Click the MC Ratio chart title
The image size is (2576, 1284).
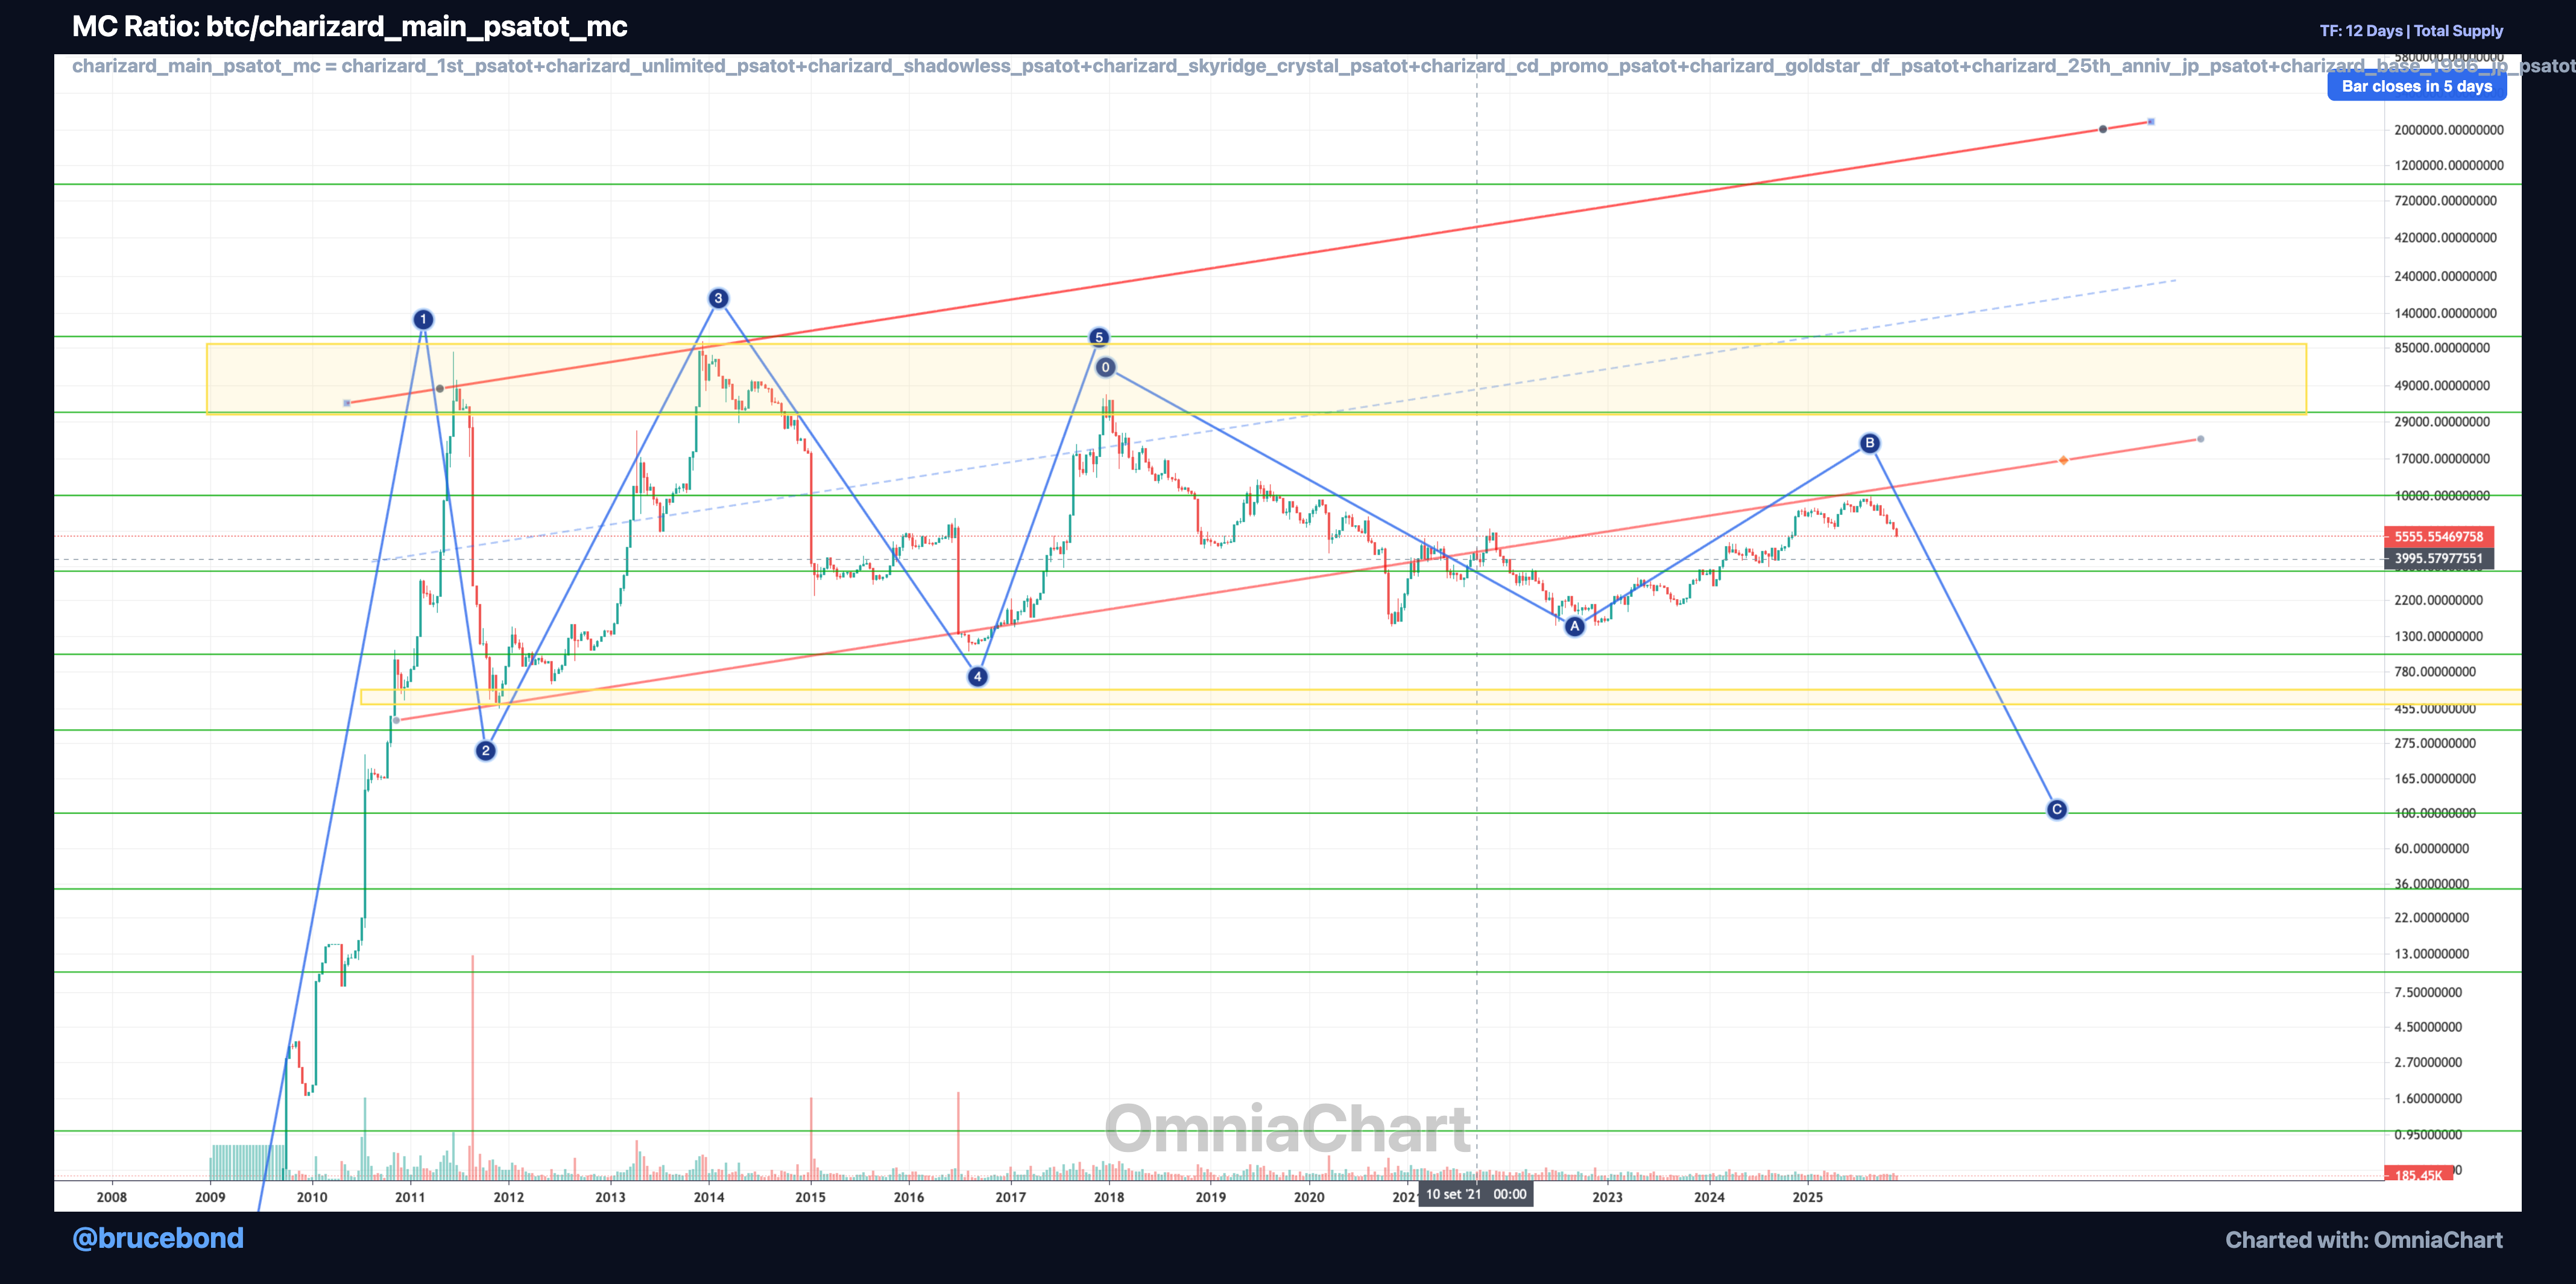tap(350, 28)
